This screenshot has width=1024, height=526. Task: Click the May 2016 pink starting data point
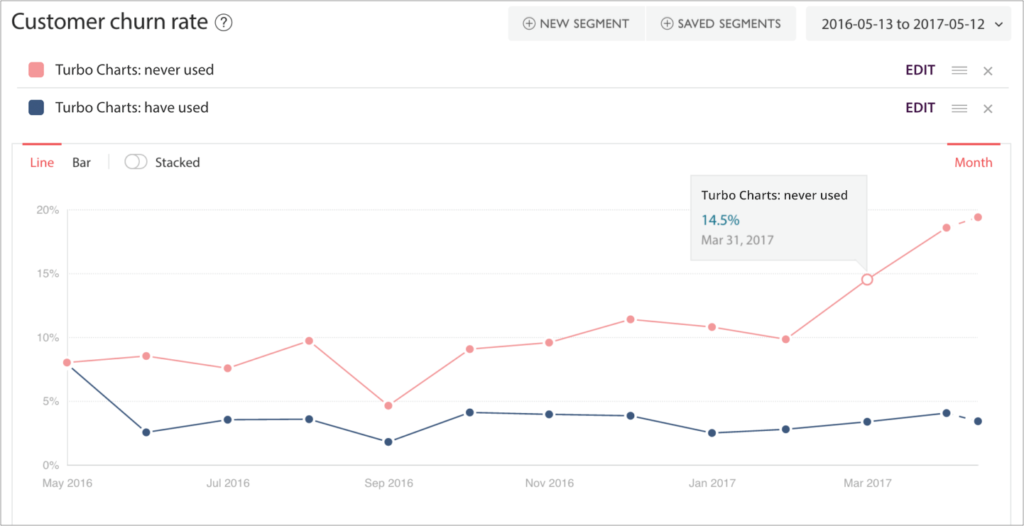(x=67, y=363)
